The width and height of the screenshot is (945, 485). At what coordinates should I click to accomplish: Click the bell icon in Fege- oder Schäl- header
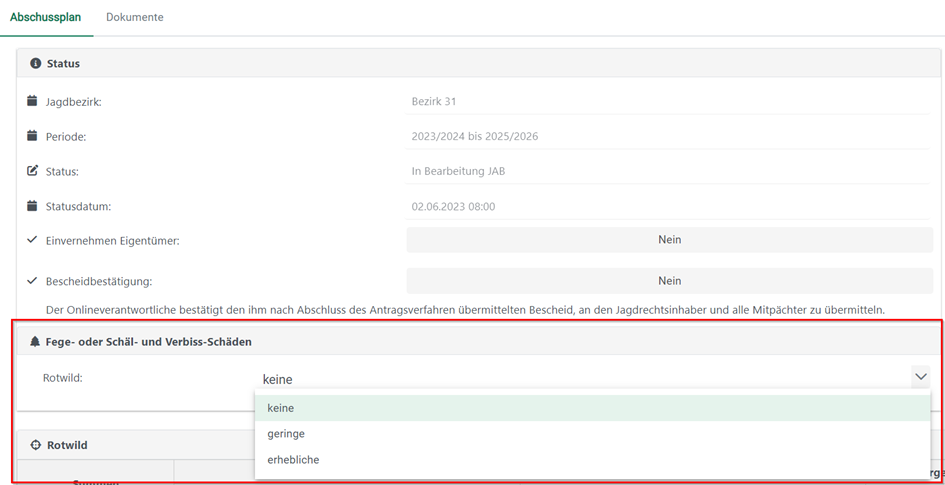click(35, 342)
